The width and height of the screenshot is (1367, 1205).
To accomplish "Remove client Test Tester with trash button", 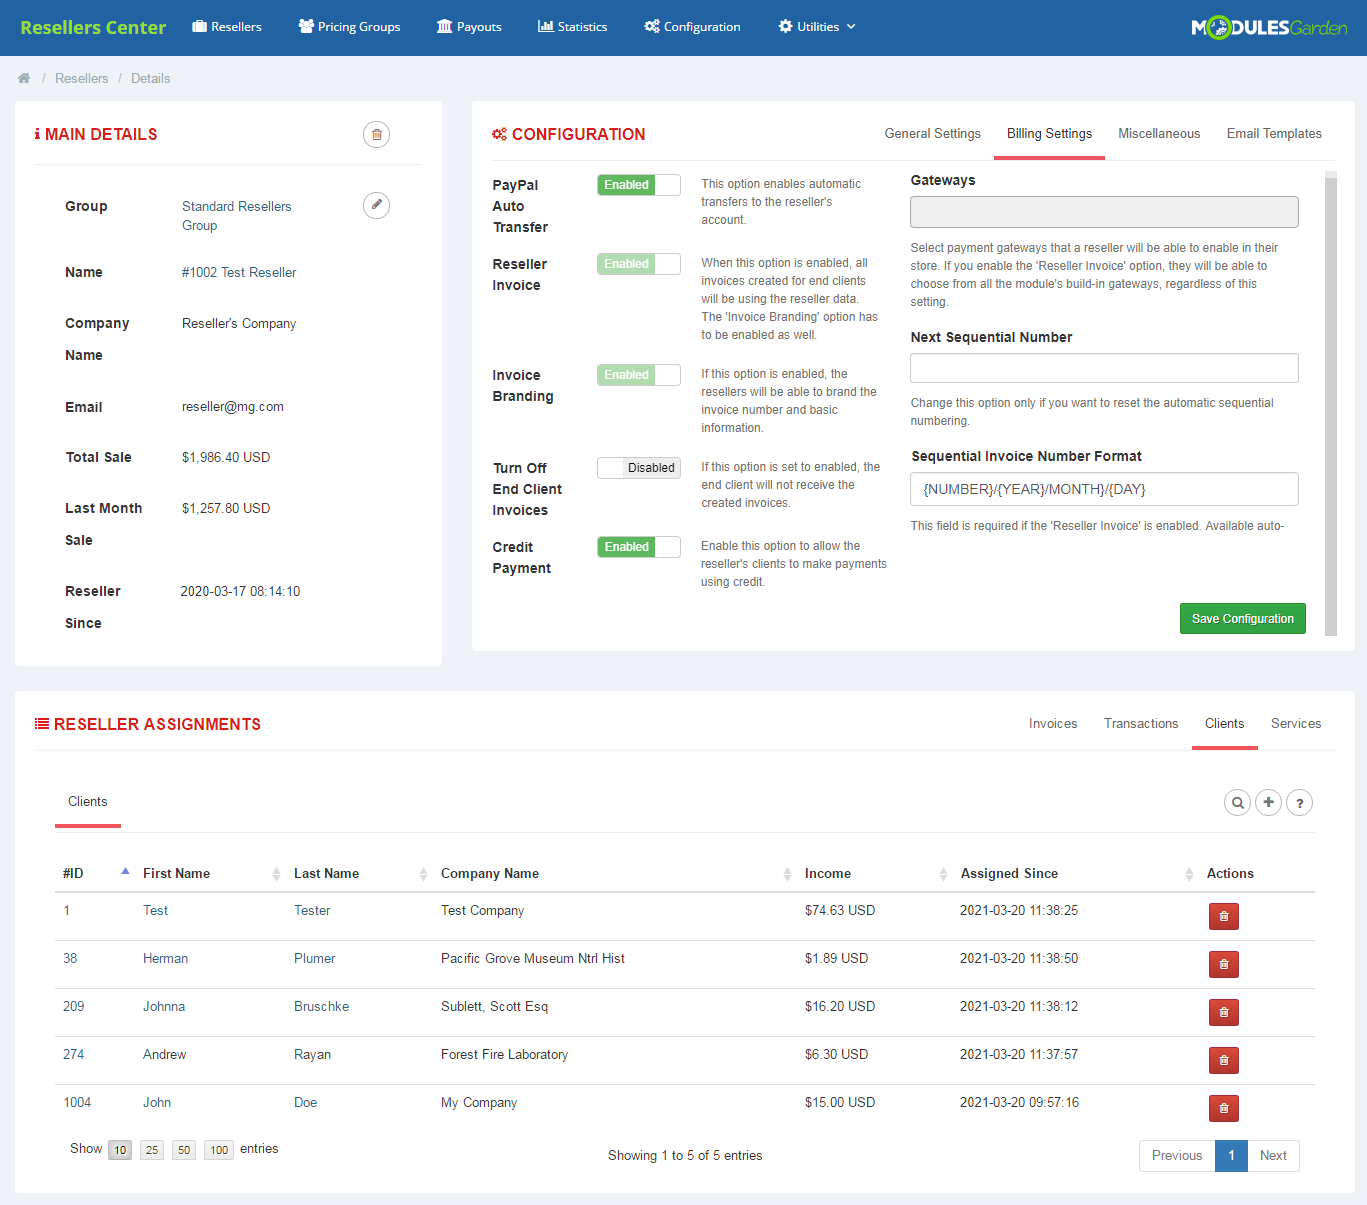I will [1224, 916].
